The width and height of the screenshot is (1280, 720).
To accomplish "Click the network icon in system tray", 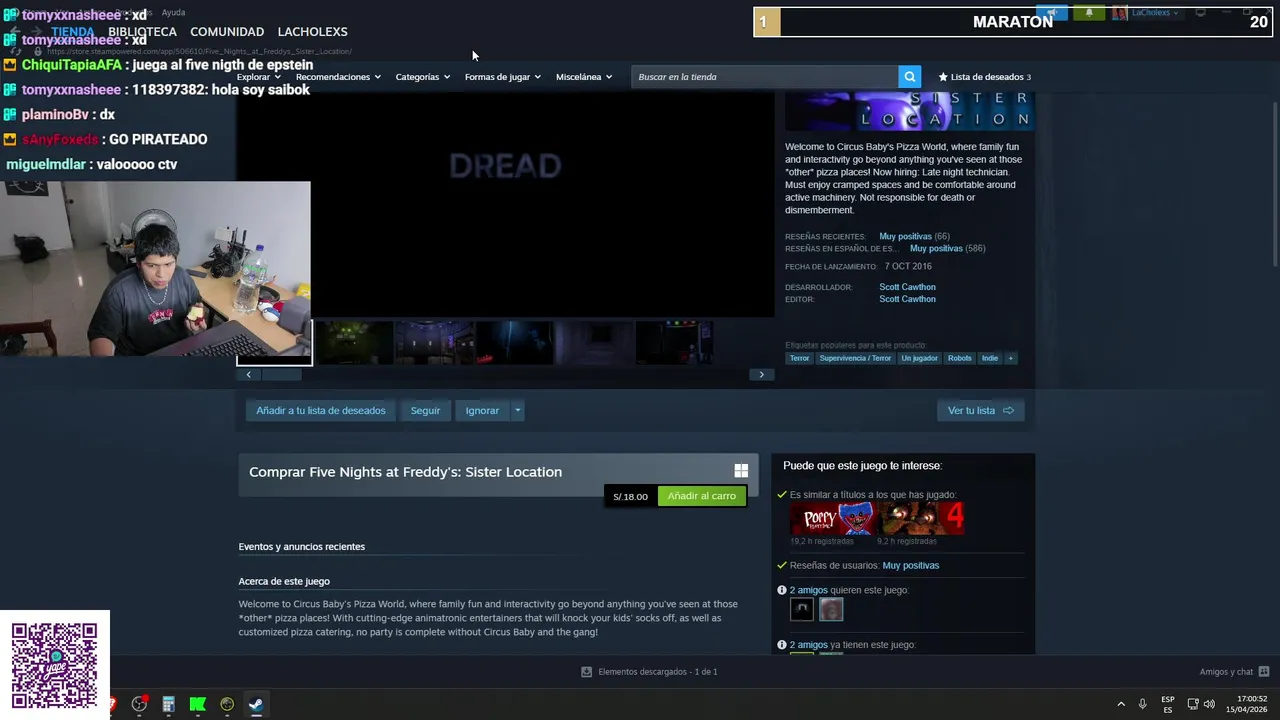I will pos(1193,704).
